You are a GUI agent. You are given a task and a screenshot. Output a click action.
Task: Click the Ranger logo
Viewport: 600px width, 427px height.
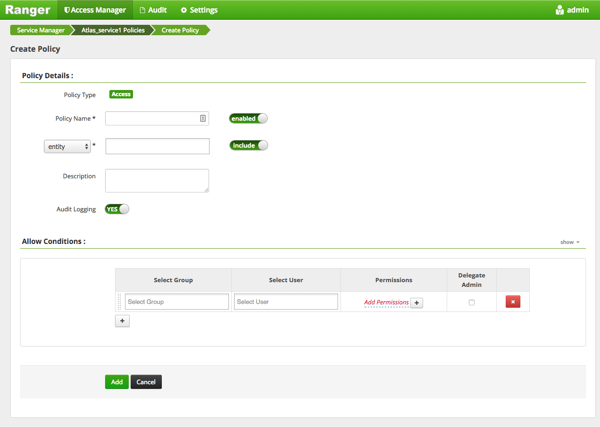[27, 10]
